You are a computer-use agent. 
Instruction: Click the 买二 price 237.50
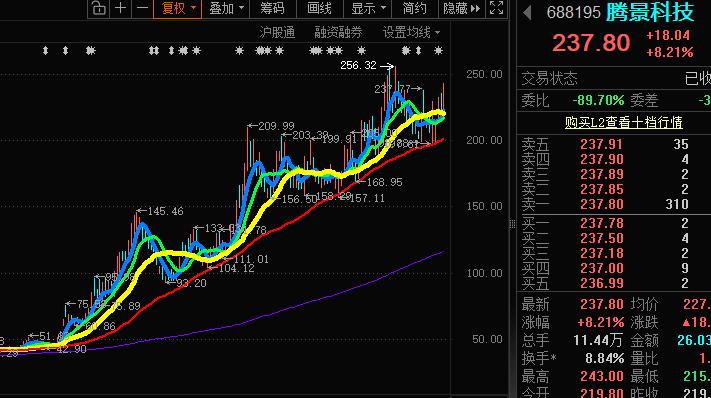click(x=601, y=238)
